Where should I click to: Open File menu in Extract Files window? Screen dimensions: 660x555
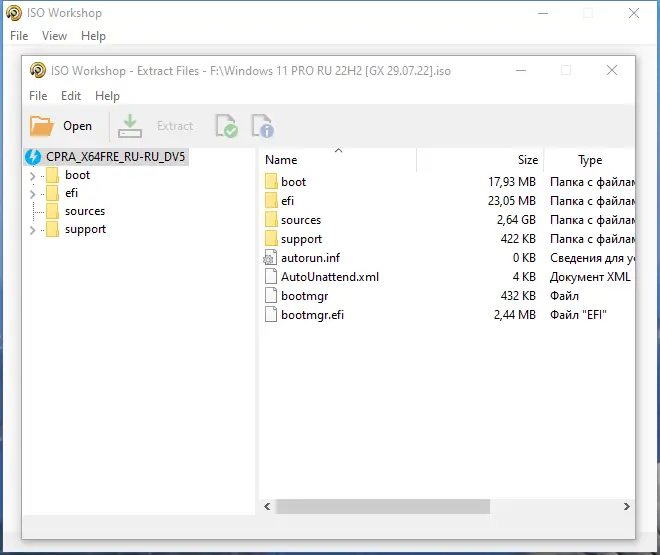[x=38, y=96]
